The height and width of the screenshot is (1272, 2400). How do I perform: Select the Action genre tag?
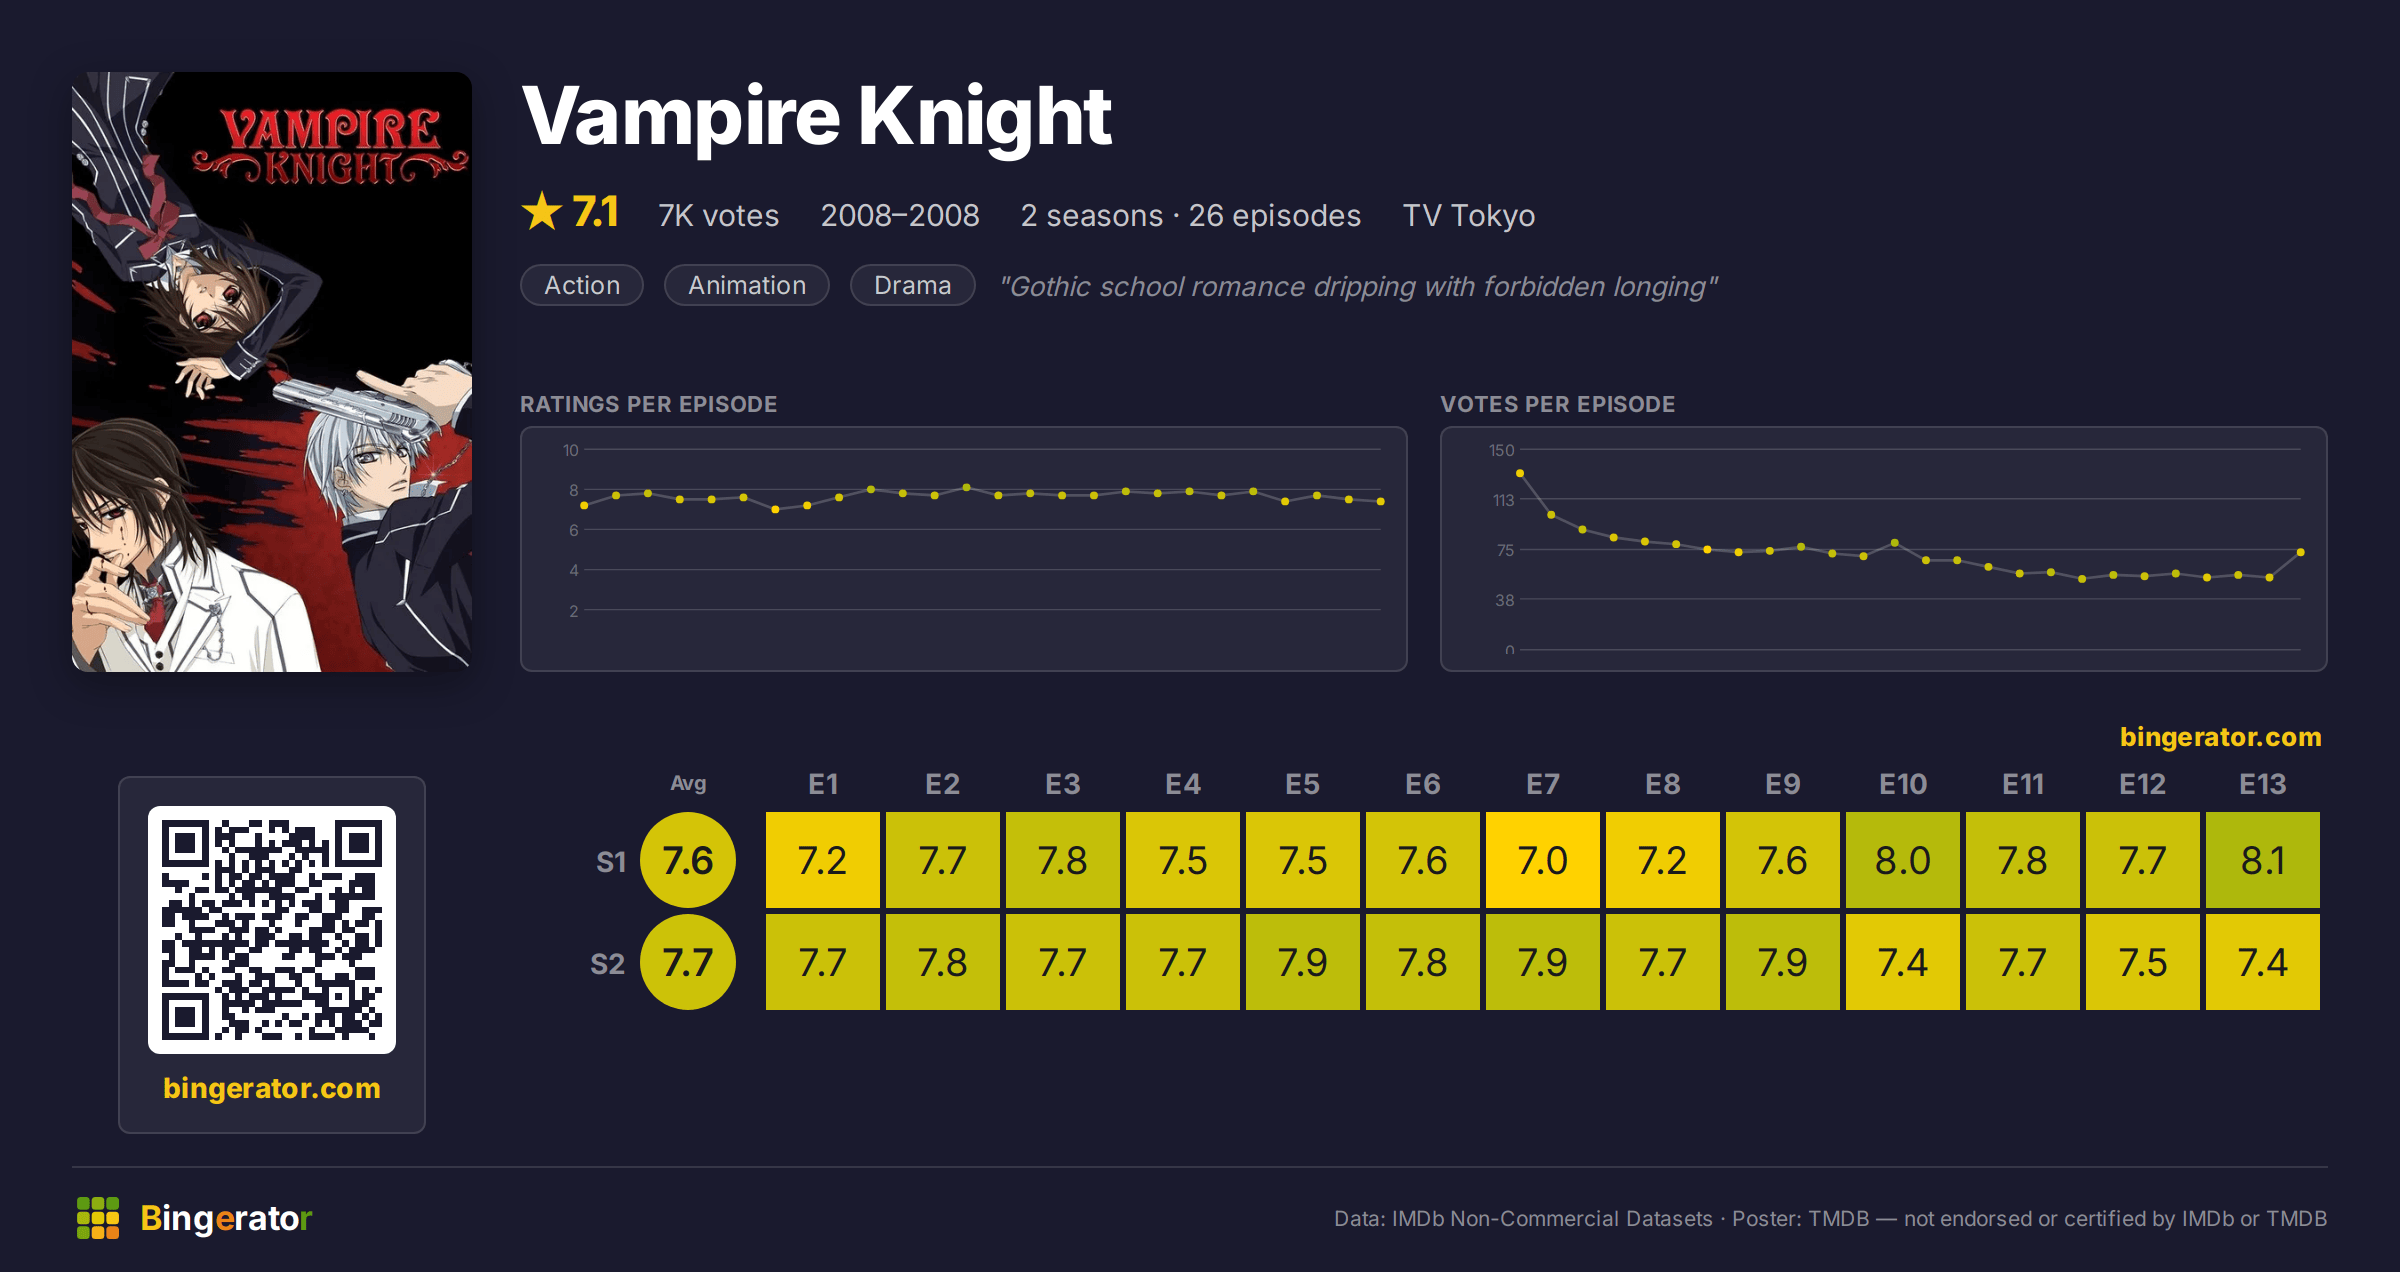click(x=582, y=285)
